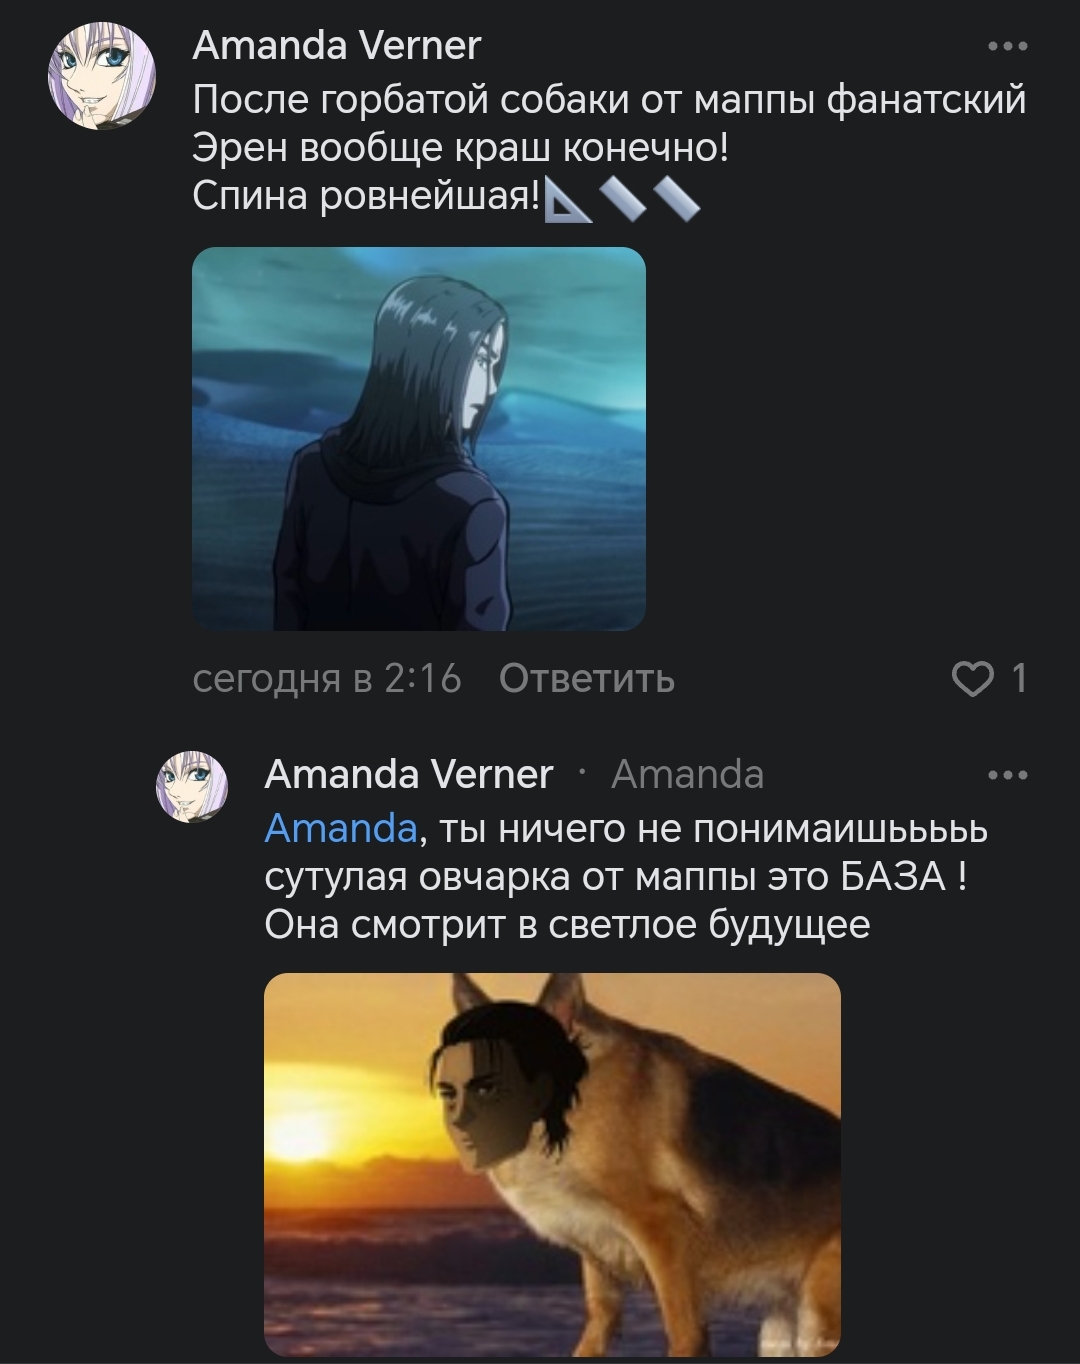Open three-dot menu of the top comment

click(1007, 46)
